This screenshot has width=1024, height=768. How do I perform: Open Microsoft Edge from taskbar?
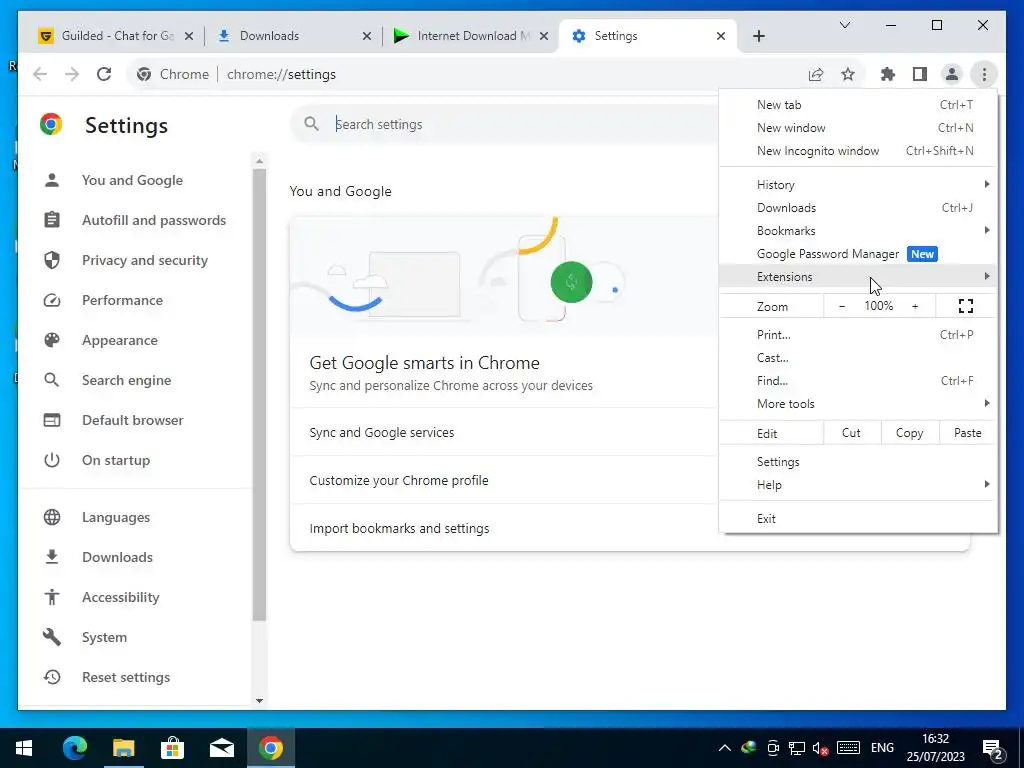point(75,748)
